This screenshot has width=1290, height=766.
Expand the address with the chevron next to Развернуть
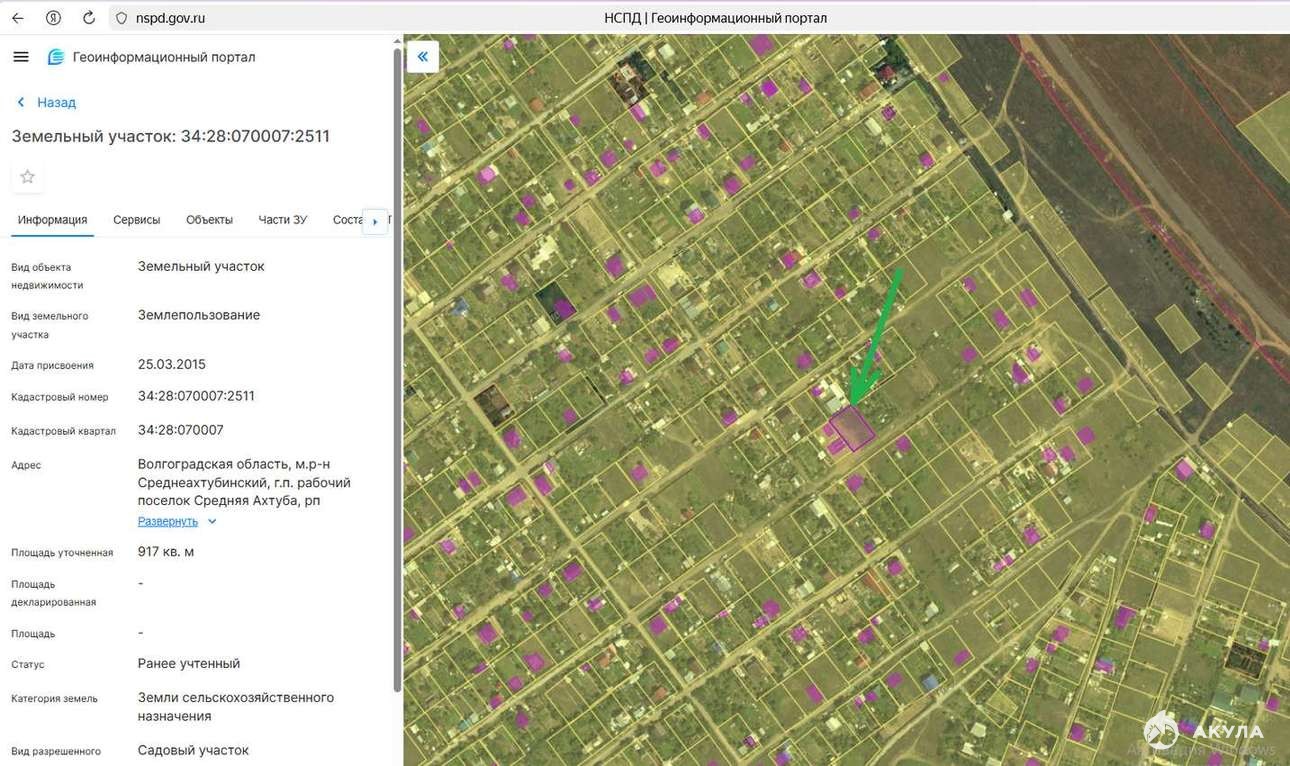[212, 522]
